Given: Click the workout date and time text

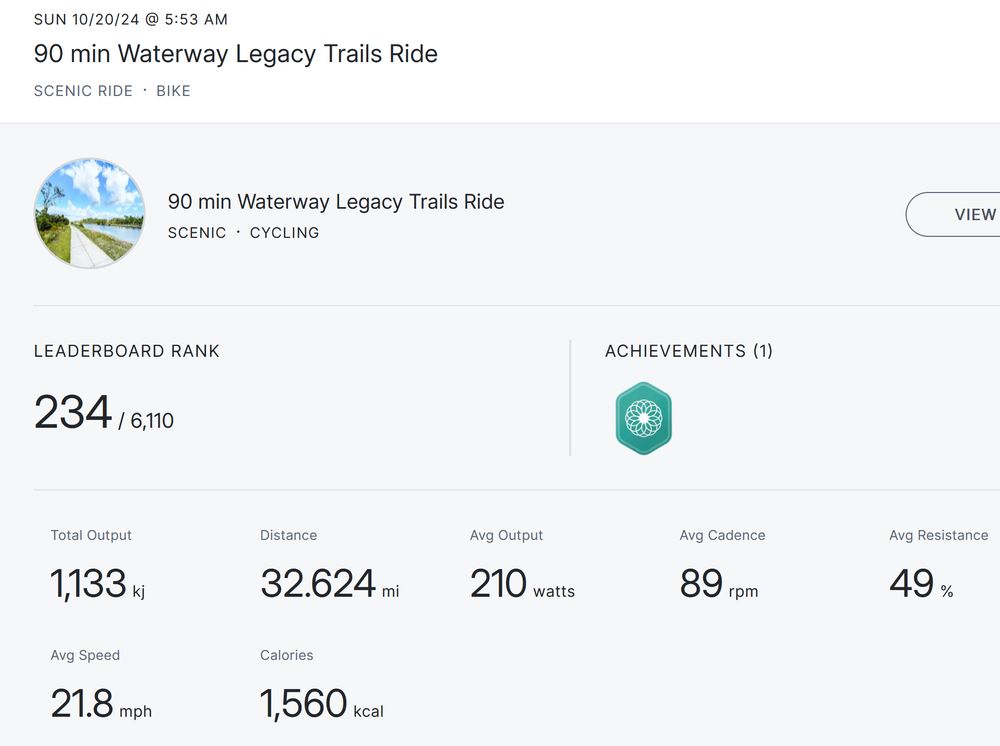Looking at the screenshot, I should pyautogui.click(x=131, y=19).
